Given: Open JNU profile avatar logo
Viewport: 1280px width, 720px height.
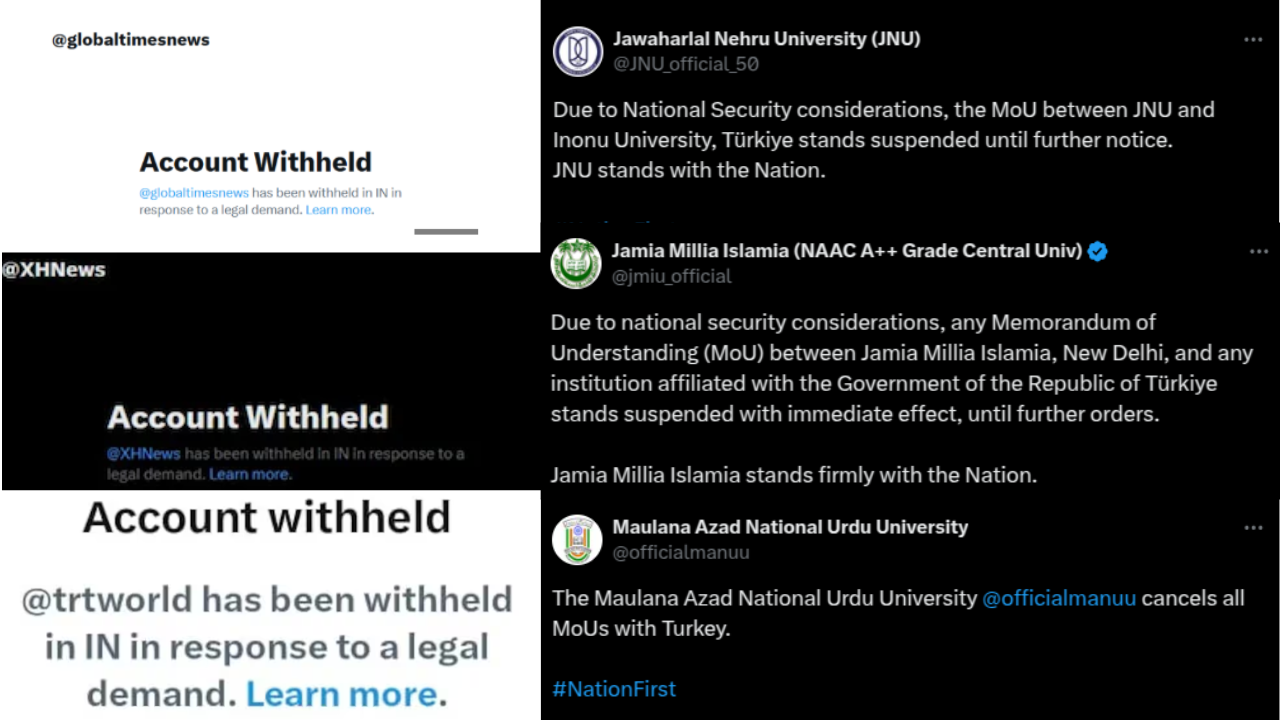Looking at the screenshot, I should [x=578, y=51].
